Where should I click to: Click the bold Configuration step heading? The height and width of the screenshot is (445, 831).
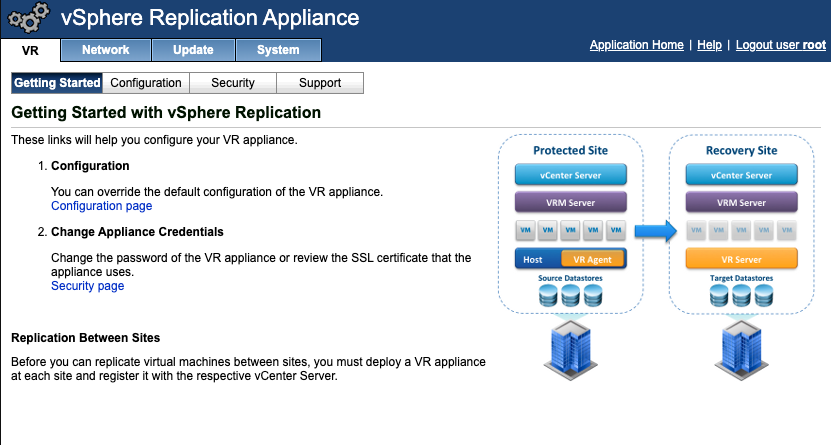click(90, 166)
